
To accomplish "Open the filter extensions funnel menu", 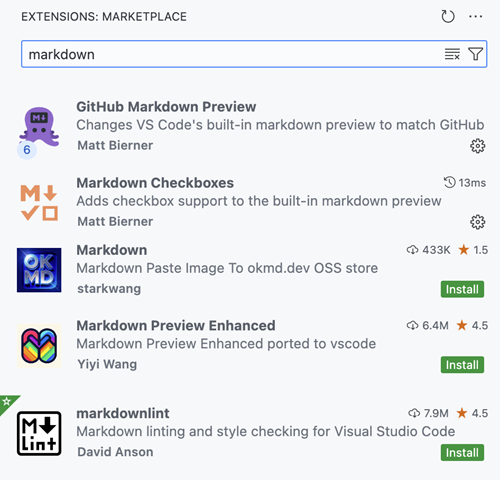I will click(x=475, y=54).
